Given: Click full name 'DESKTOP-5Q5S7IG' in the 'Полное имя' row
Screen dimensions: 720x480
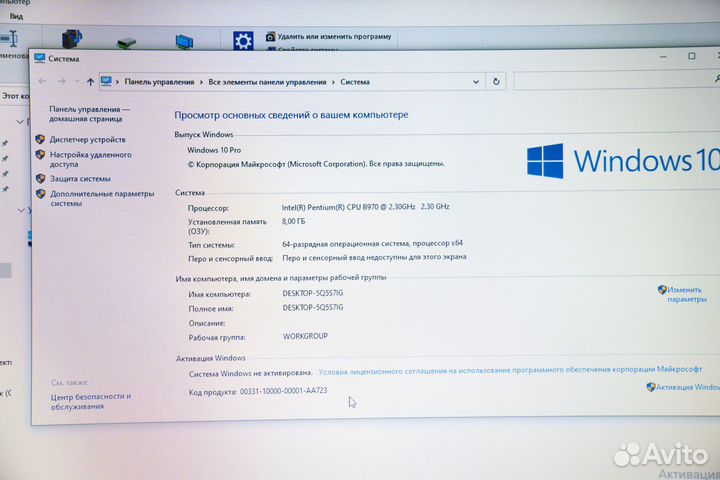Looking at the screenshot, I should click(x=313, y=307).
